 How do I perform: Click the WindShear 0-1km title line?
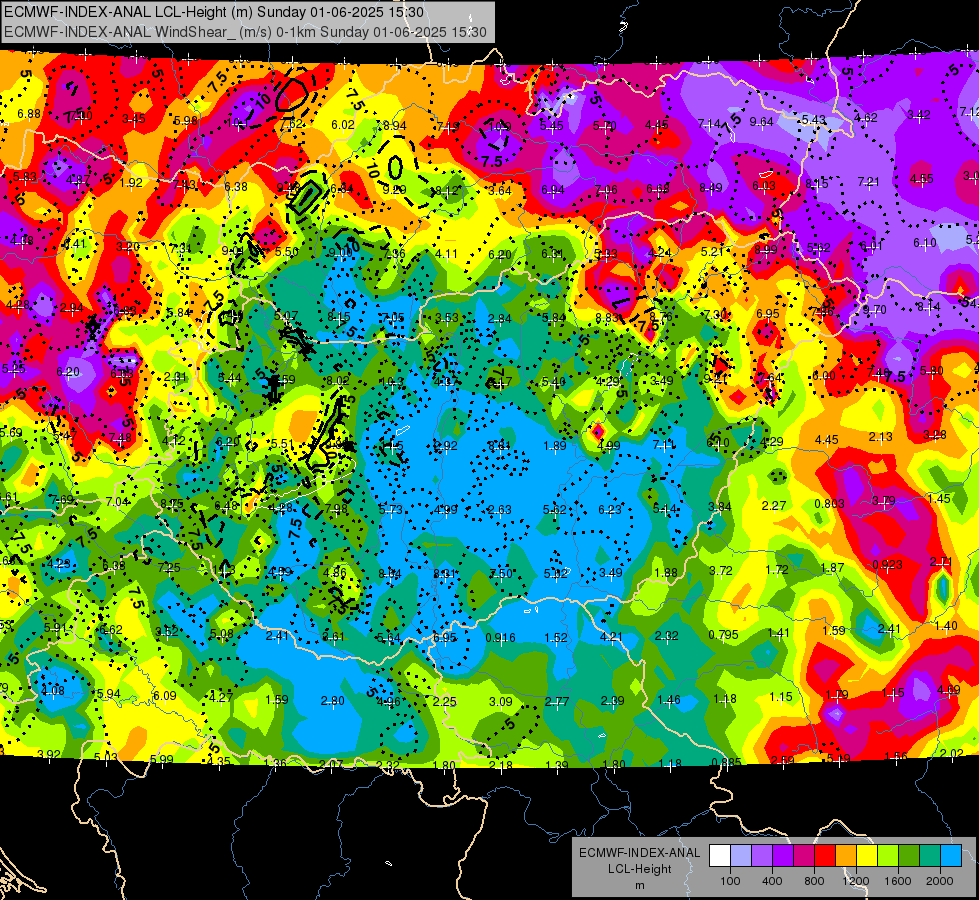click(x=245, y=32)
